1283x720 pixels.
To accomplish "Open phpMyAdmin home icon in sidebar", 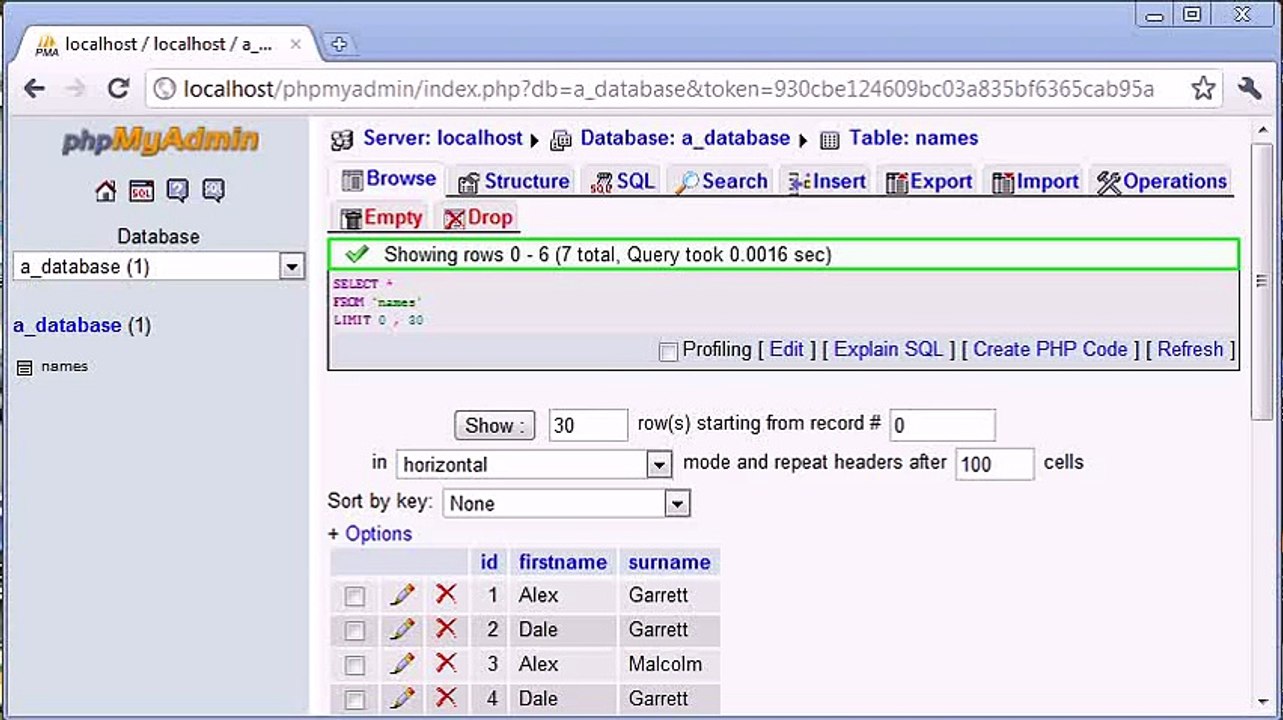I will 106,191.
